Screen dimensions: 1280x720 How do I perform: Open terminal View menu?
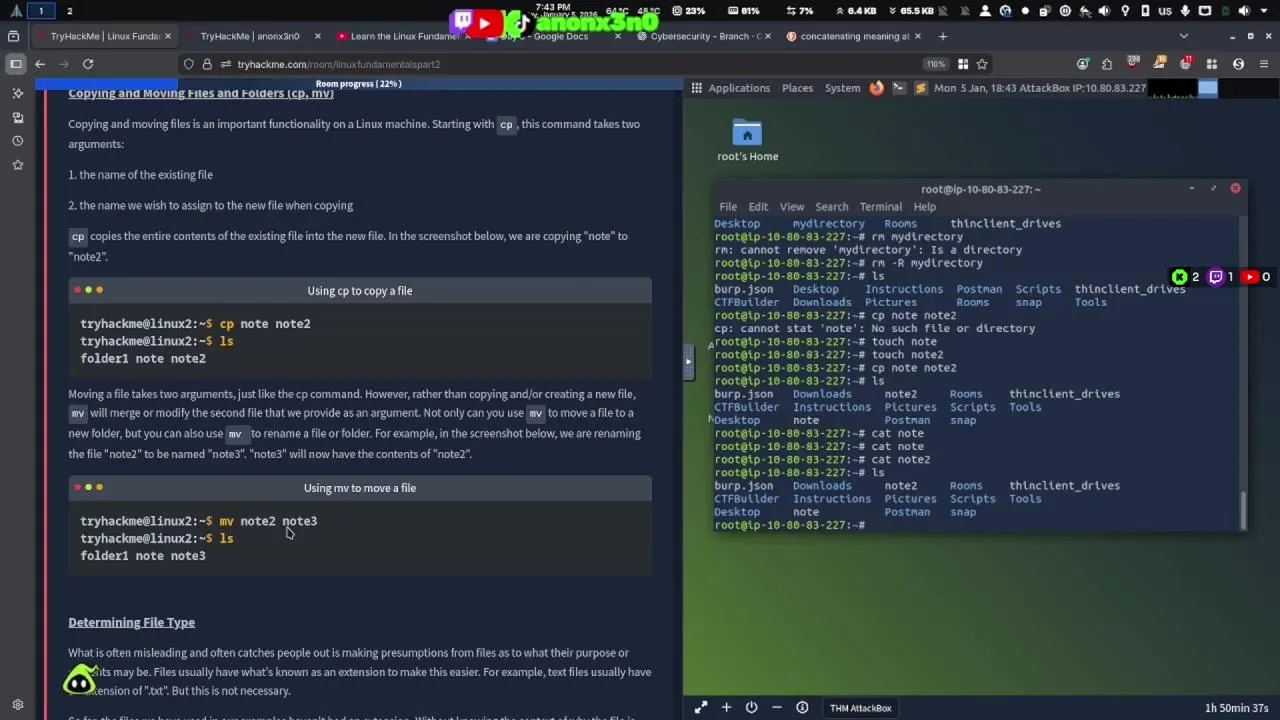click(791, 207)
